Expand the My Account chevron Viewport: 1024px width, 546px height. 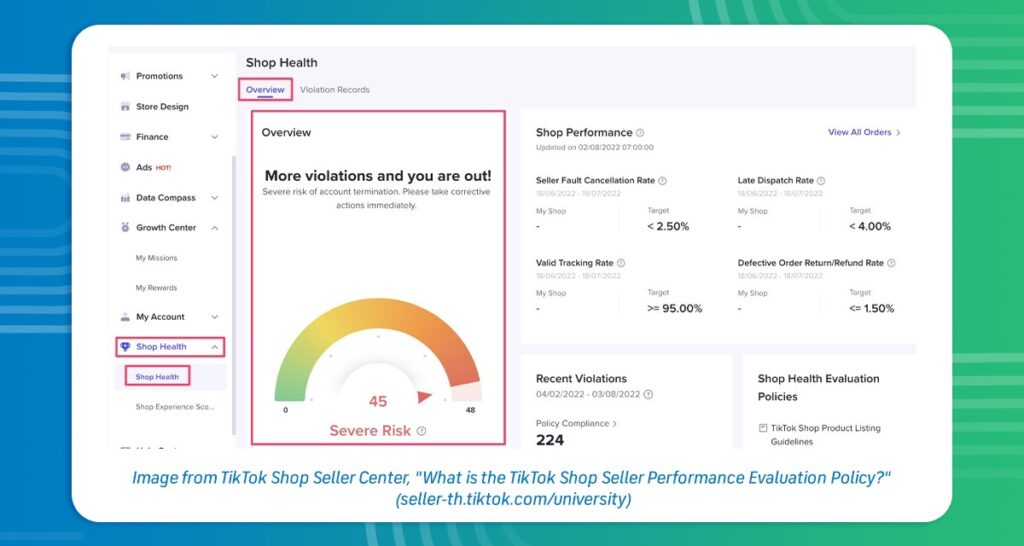point(215,317)
